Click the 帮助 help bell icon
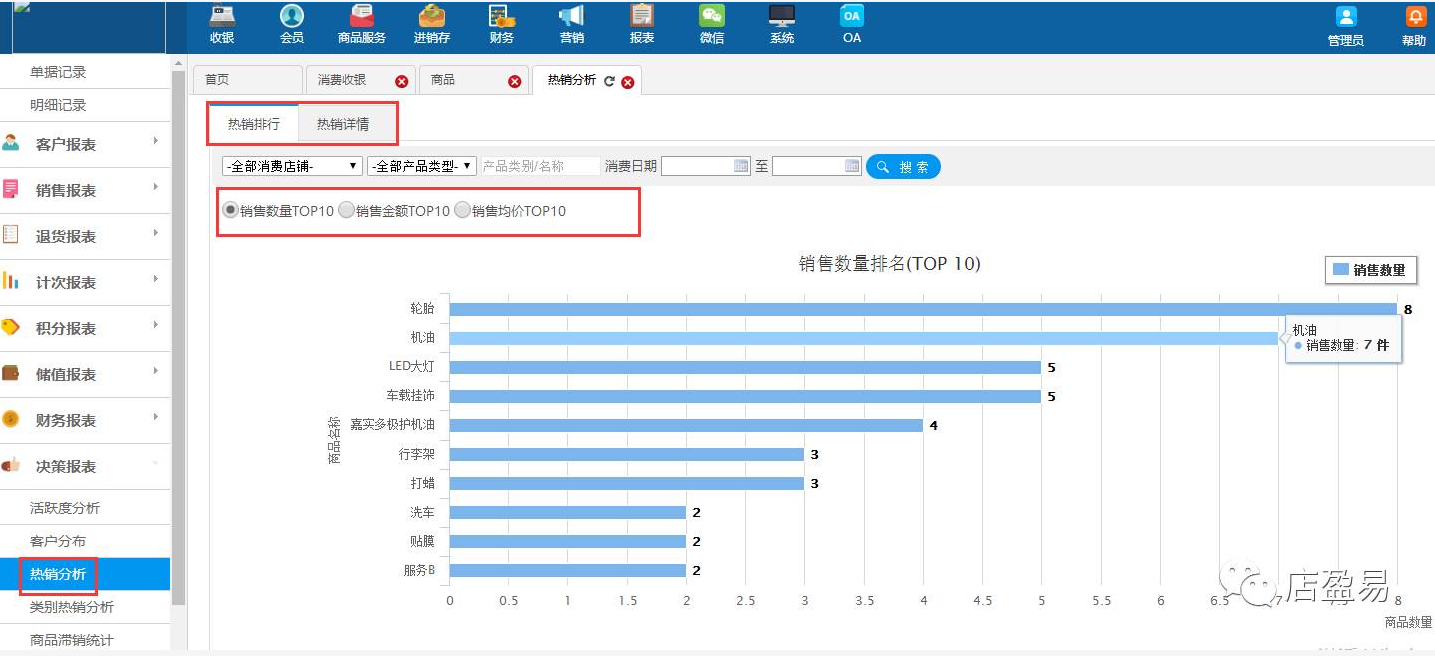The width and height of the screenshot is (1435, 656). point(1416,18)
